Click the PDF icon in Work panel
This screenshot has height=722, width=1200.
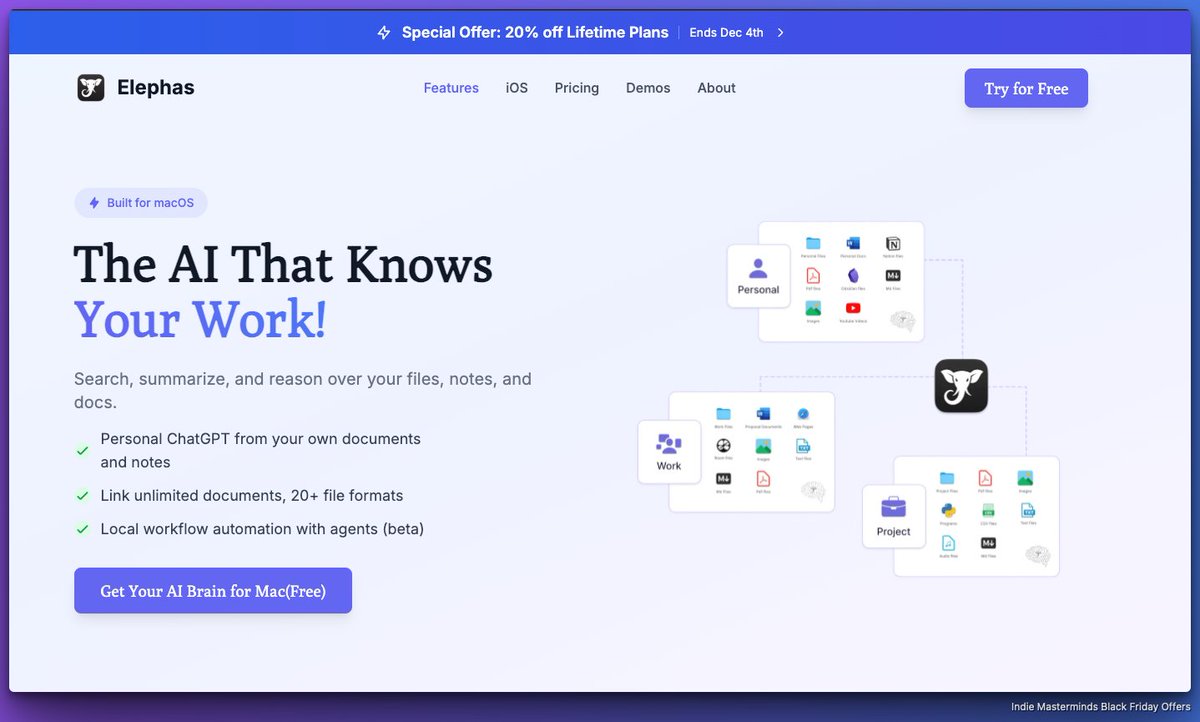click(x=763, y=478)
